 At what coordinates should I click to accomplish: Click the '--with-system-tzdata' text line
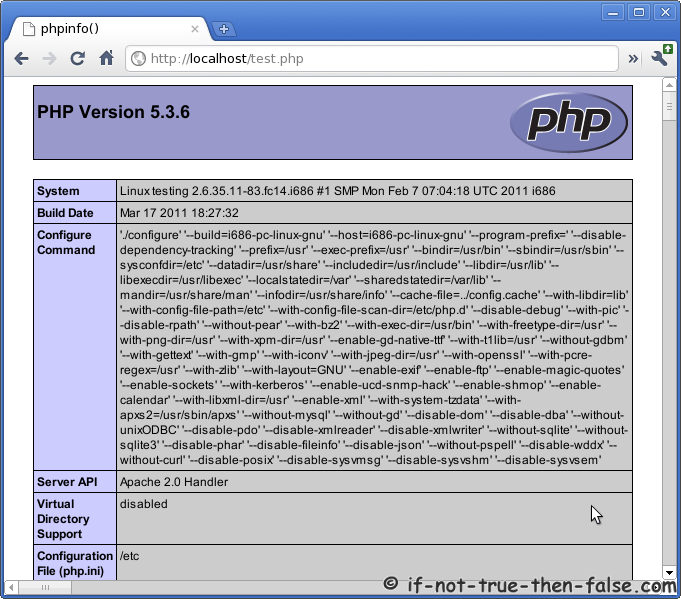click(x=321, y=400)
